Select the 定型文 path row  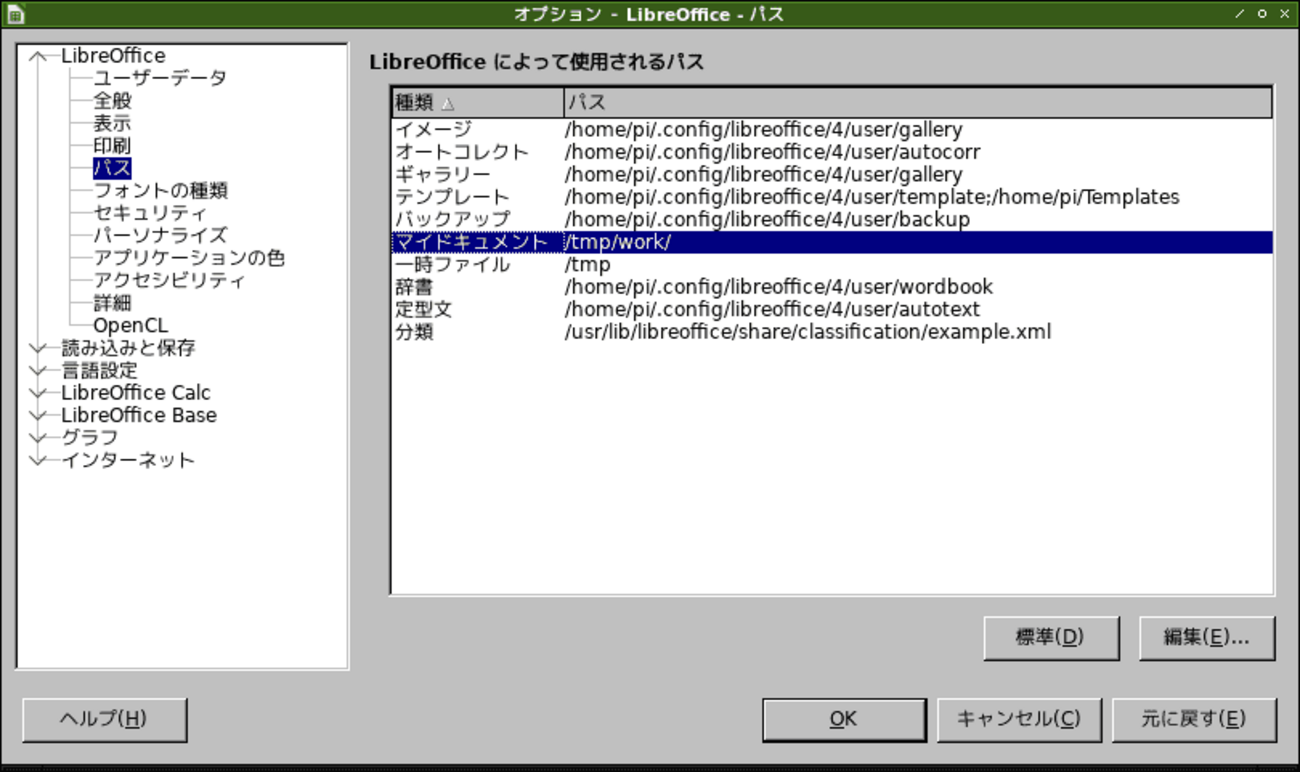832,310
